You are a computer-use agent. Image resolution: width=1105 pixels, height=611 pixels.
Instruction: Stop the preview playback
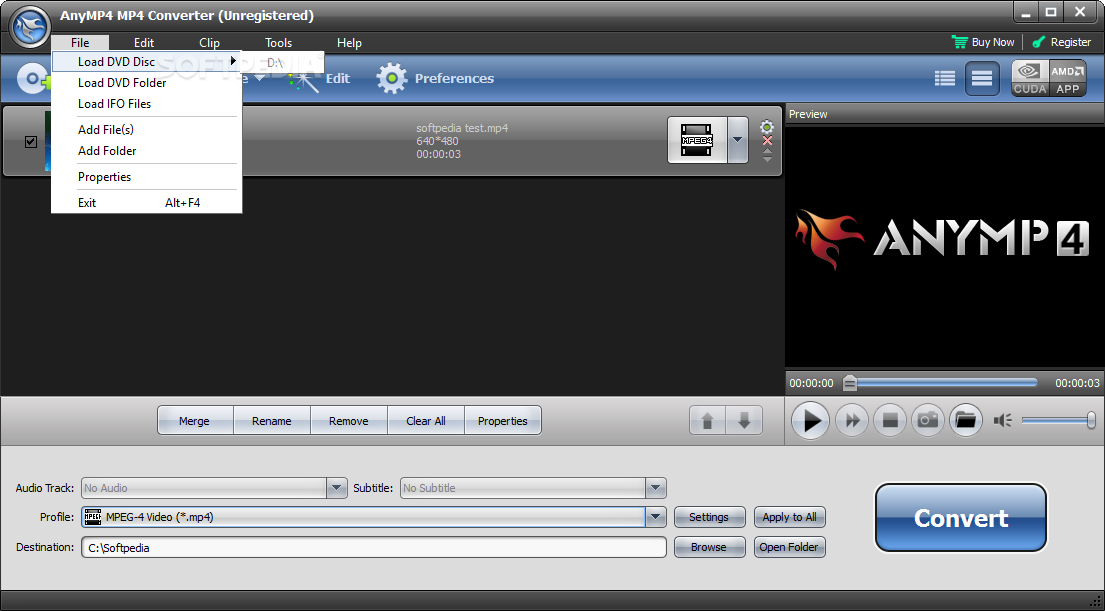click(x=890, y=421)
